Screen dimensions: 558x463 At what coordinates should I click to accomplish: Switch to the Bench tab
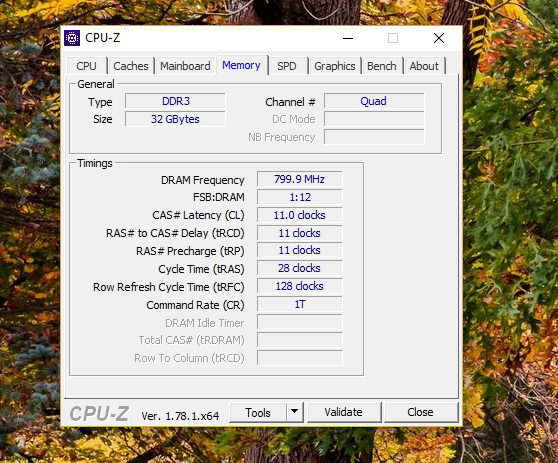pos(381,66)
